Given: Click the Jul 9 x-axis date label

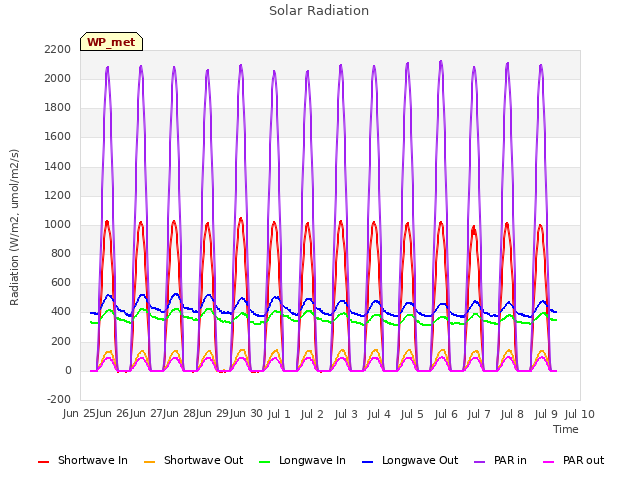Looking at the screenshot, I should click(x=546, y=415).
